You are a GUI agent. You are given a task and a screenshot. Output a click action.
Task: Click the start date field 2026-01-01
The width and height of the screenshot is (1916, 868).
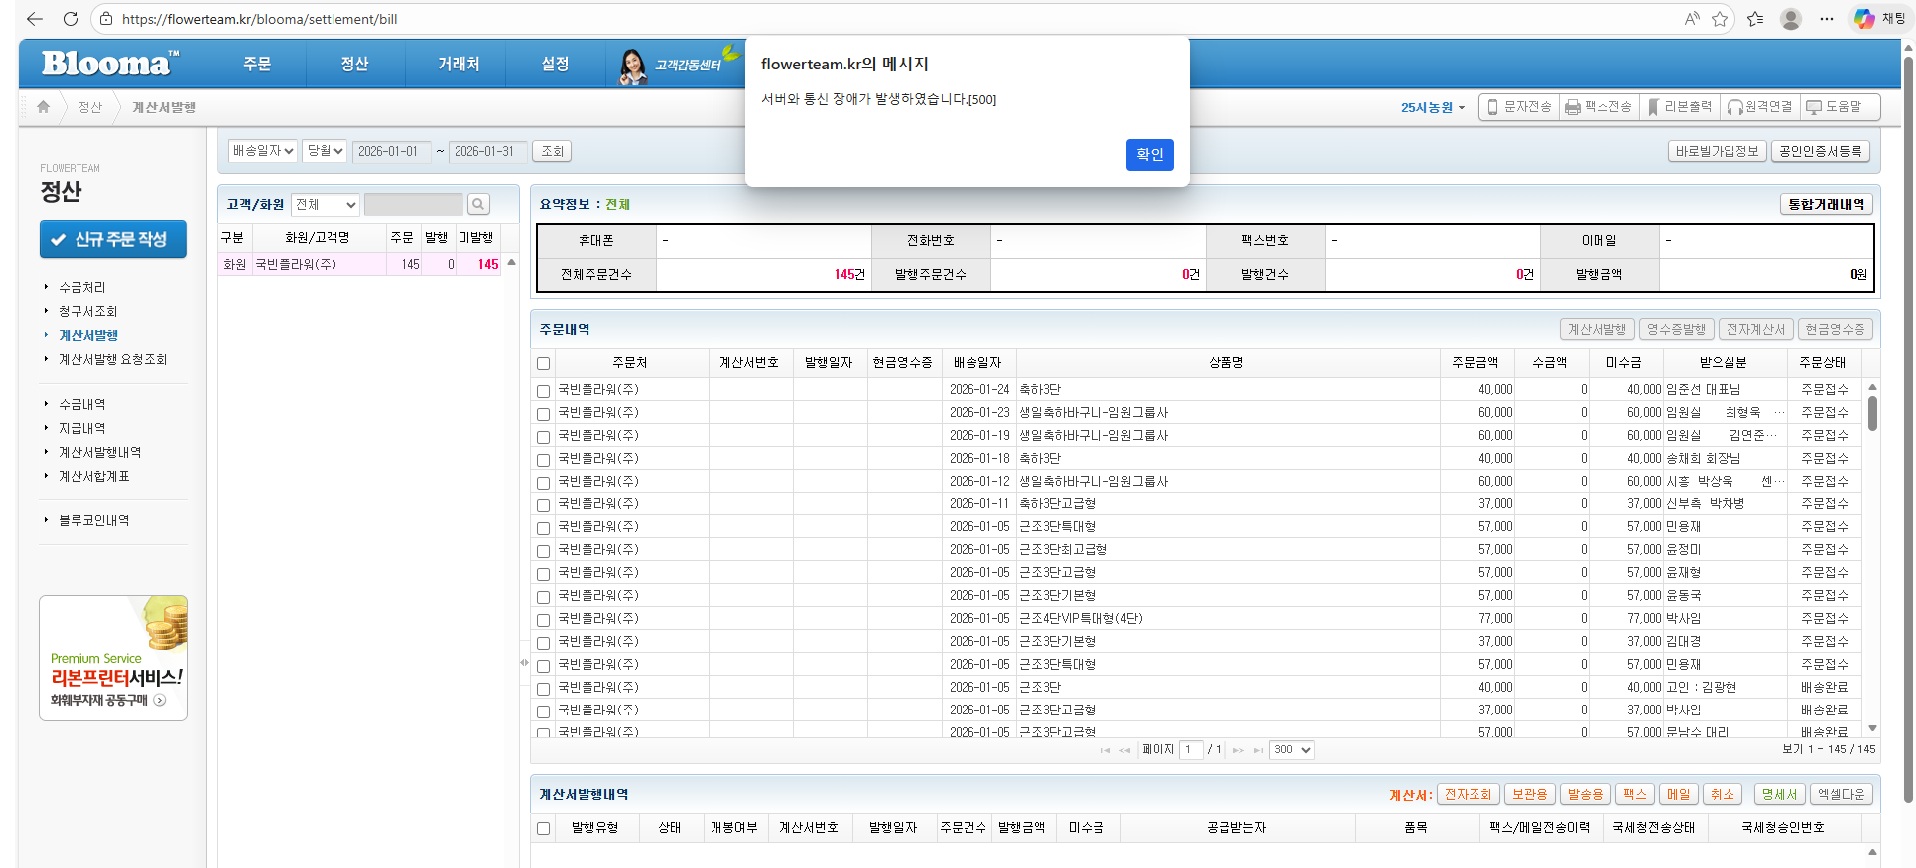389,152
